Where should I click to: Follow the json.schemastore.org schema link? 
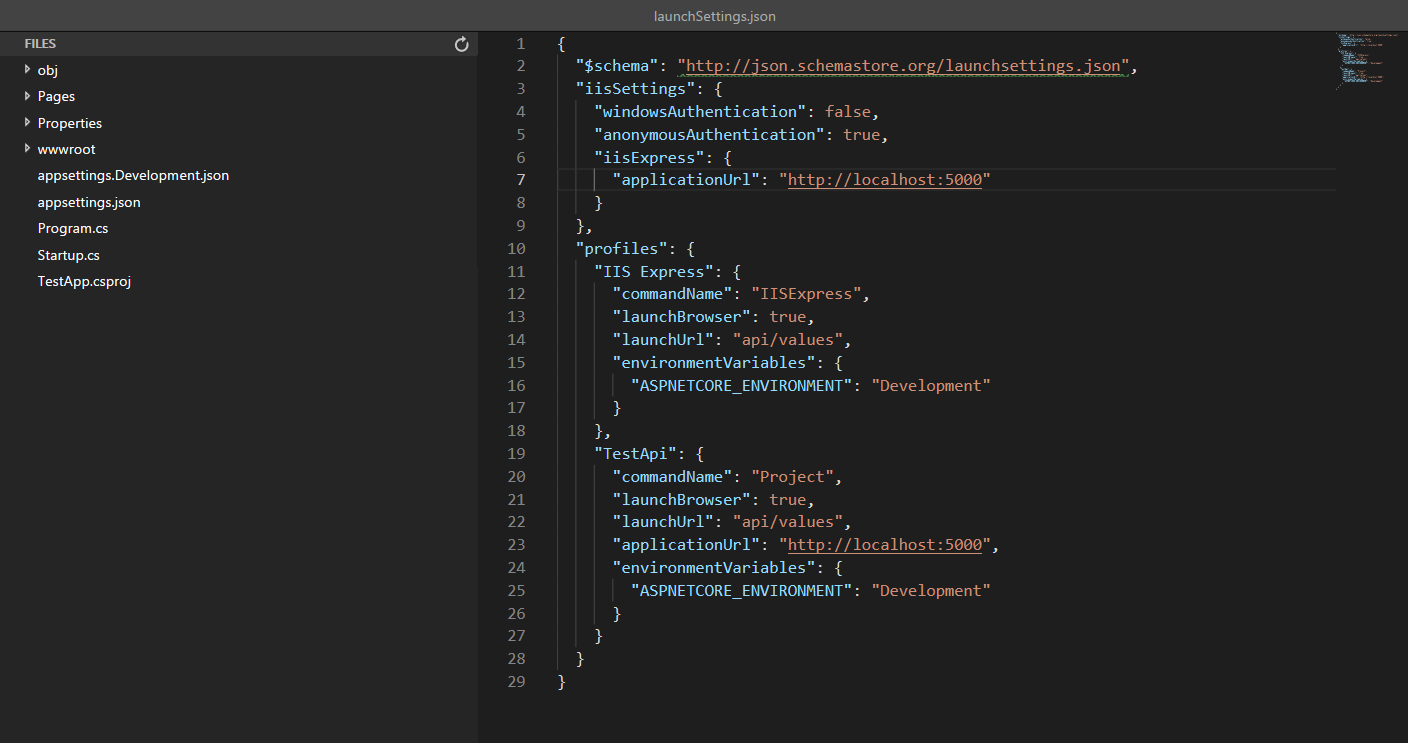point(904,66)
